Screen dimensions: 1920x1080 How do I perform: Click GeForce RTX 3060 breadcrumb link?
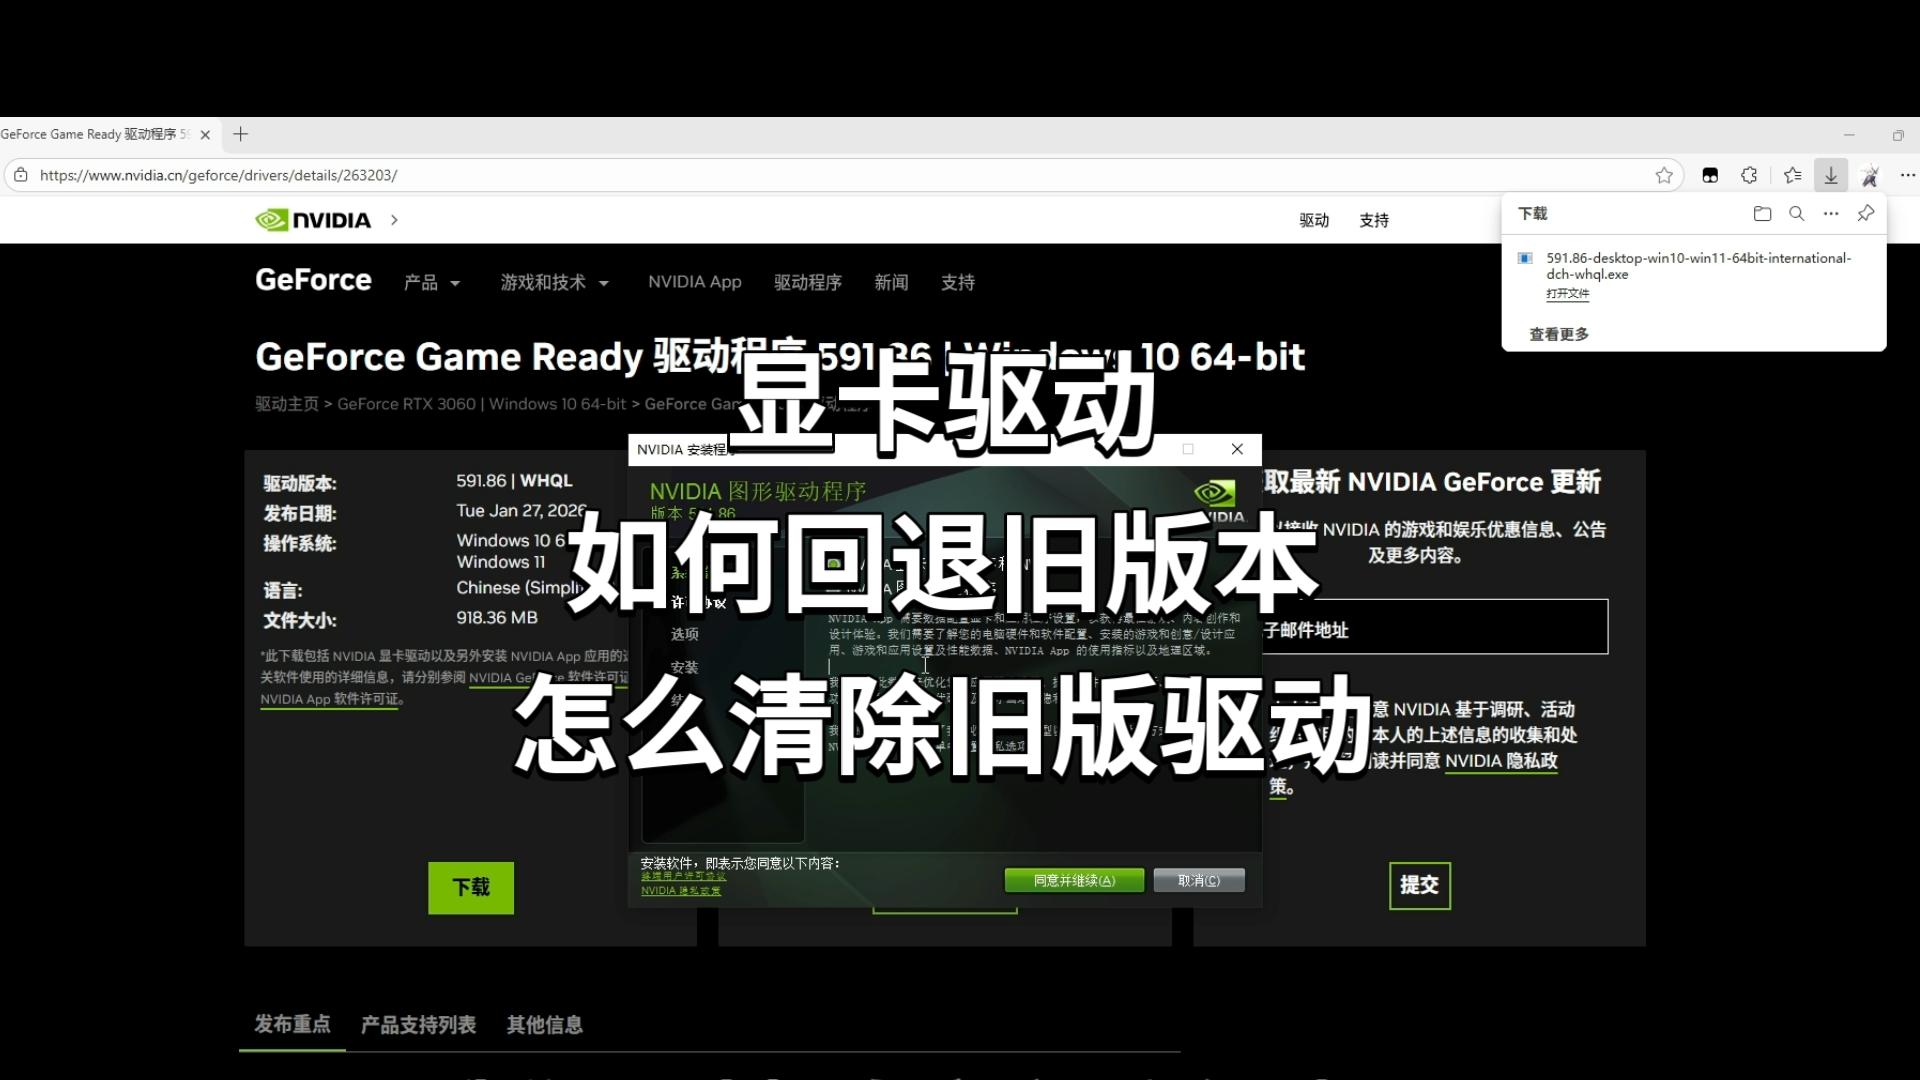[x=406, y=404]
